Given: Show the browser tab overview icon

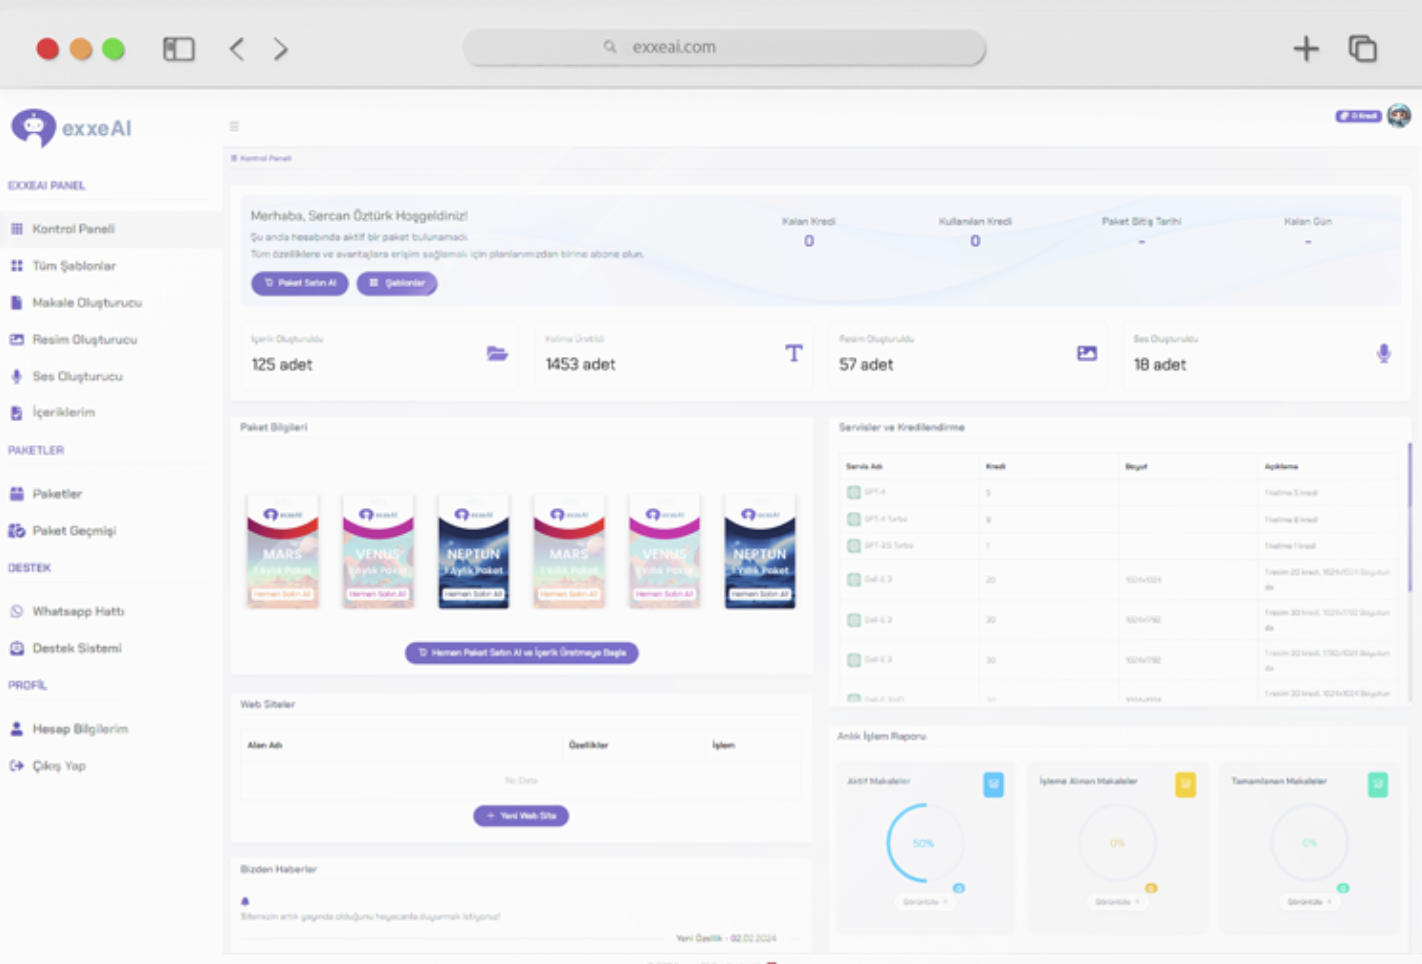Looking at the screenshot, I should tap(1363, 48).
